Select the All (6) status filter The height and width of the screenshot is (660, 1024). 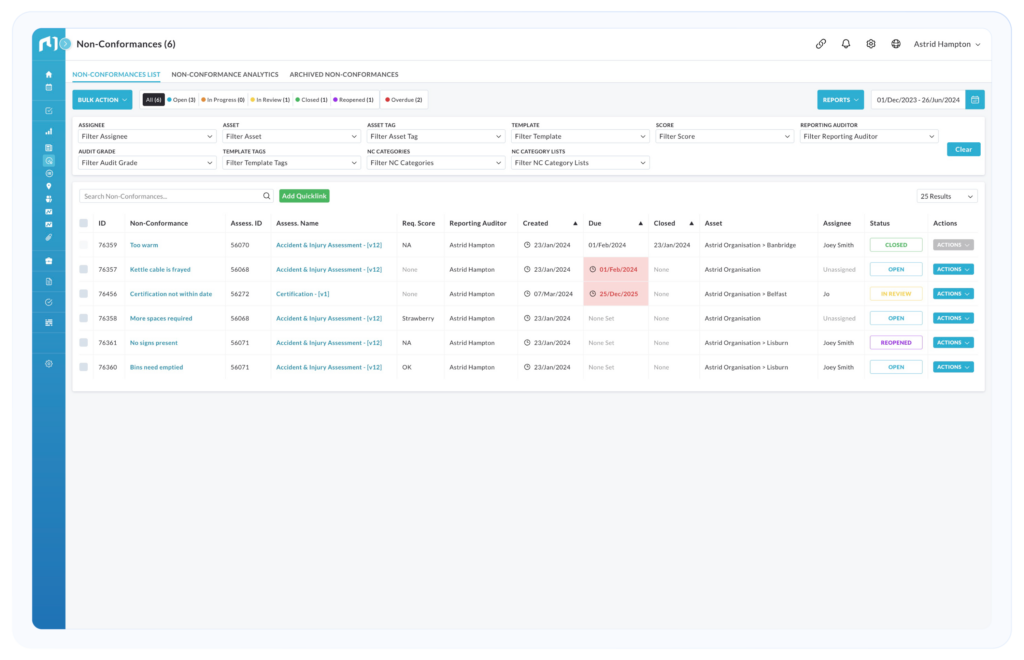click(153, 100)
